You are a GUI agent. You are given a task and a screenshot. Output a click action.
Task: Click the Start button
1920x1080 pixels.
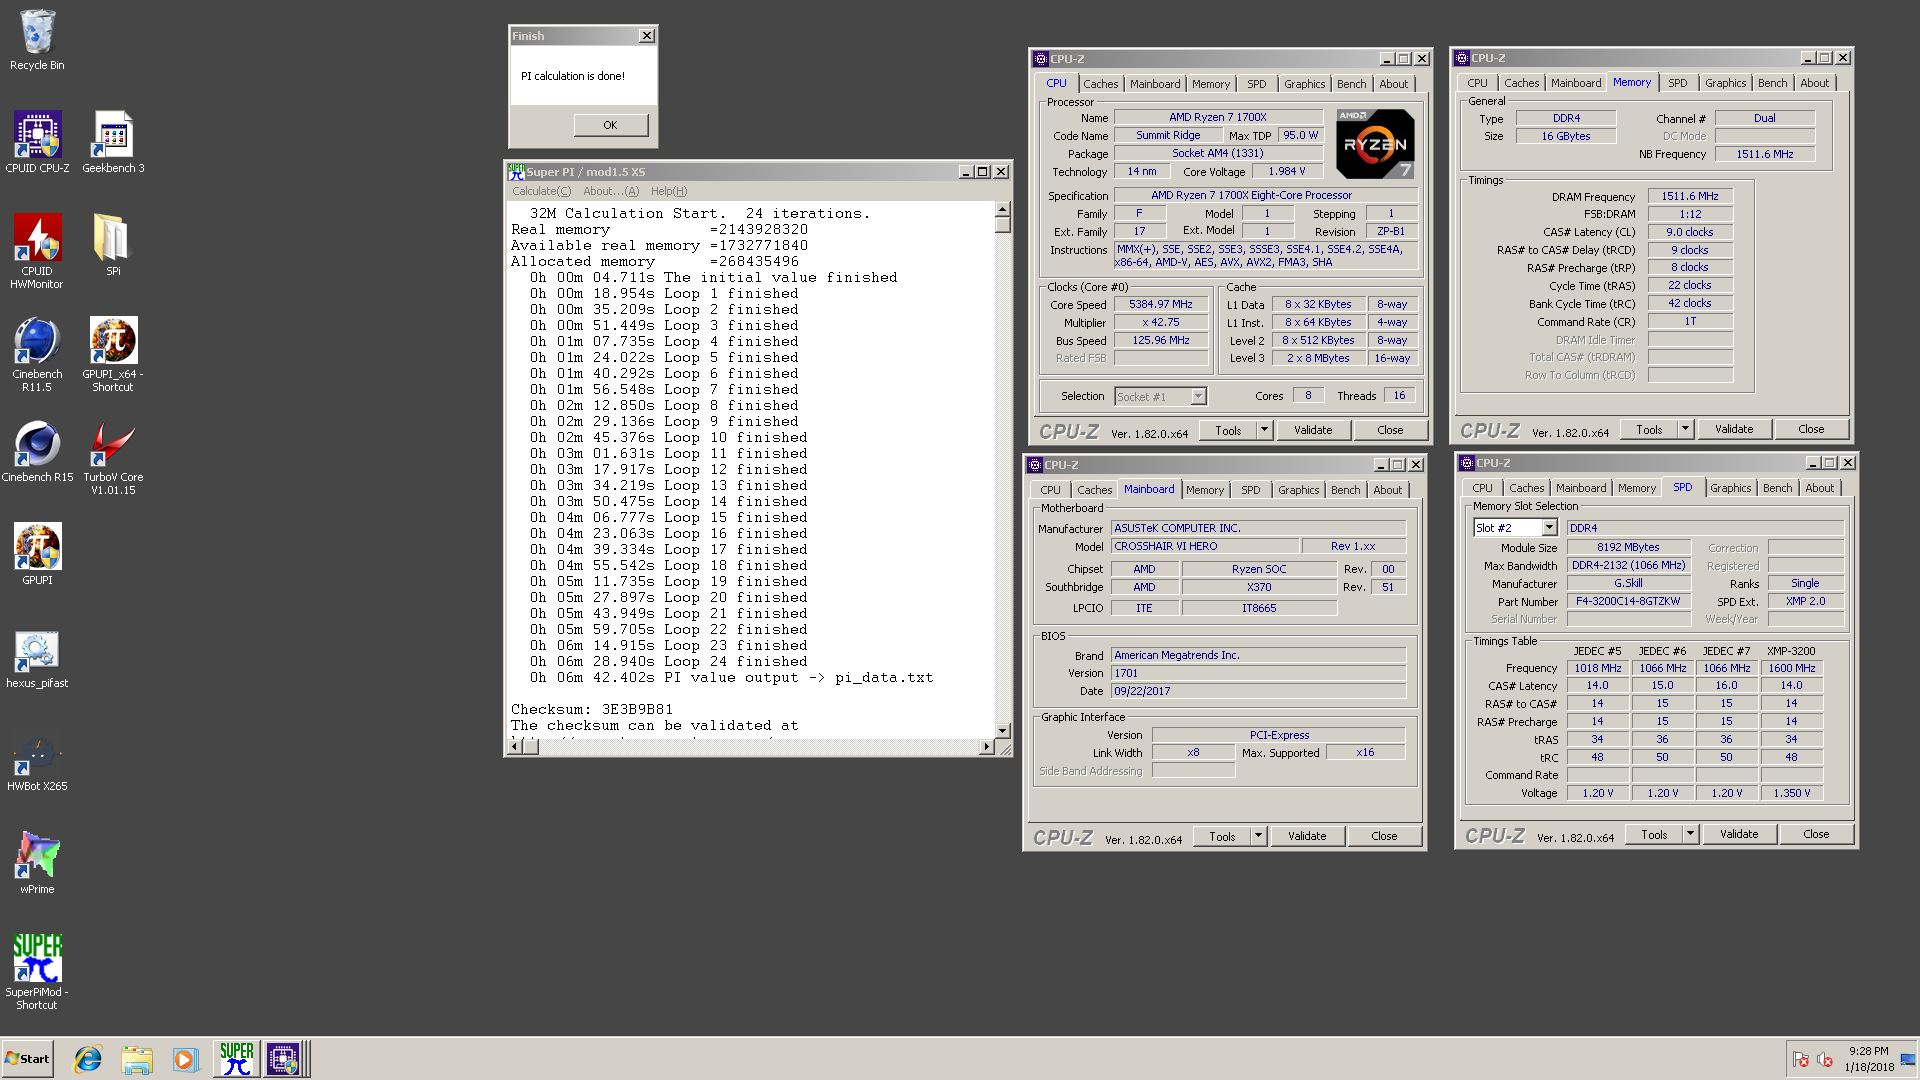tap(27, 1059)
